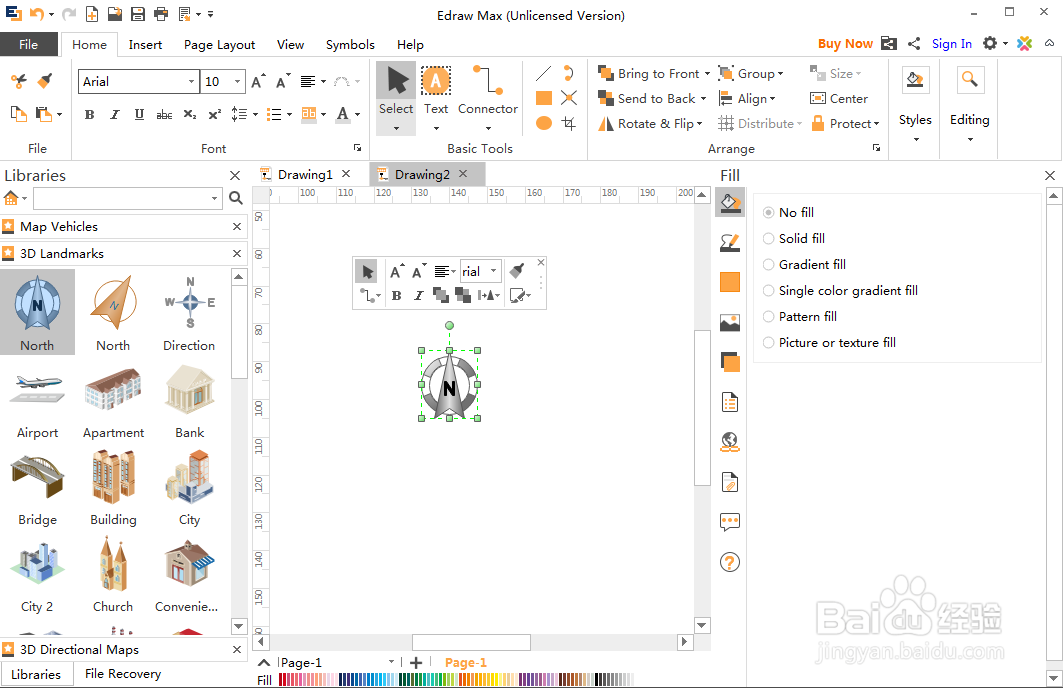
Task: Choose the Select pointer tool
Action: pyautogui.click(x=396, y=98)
